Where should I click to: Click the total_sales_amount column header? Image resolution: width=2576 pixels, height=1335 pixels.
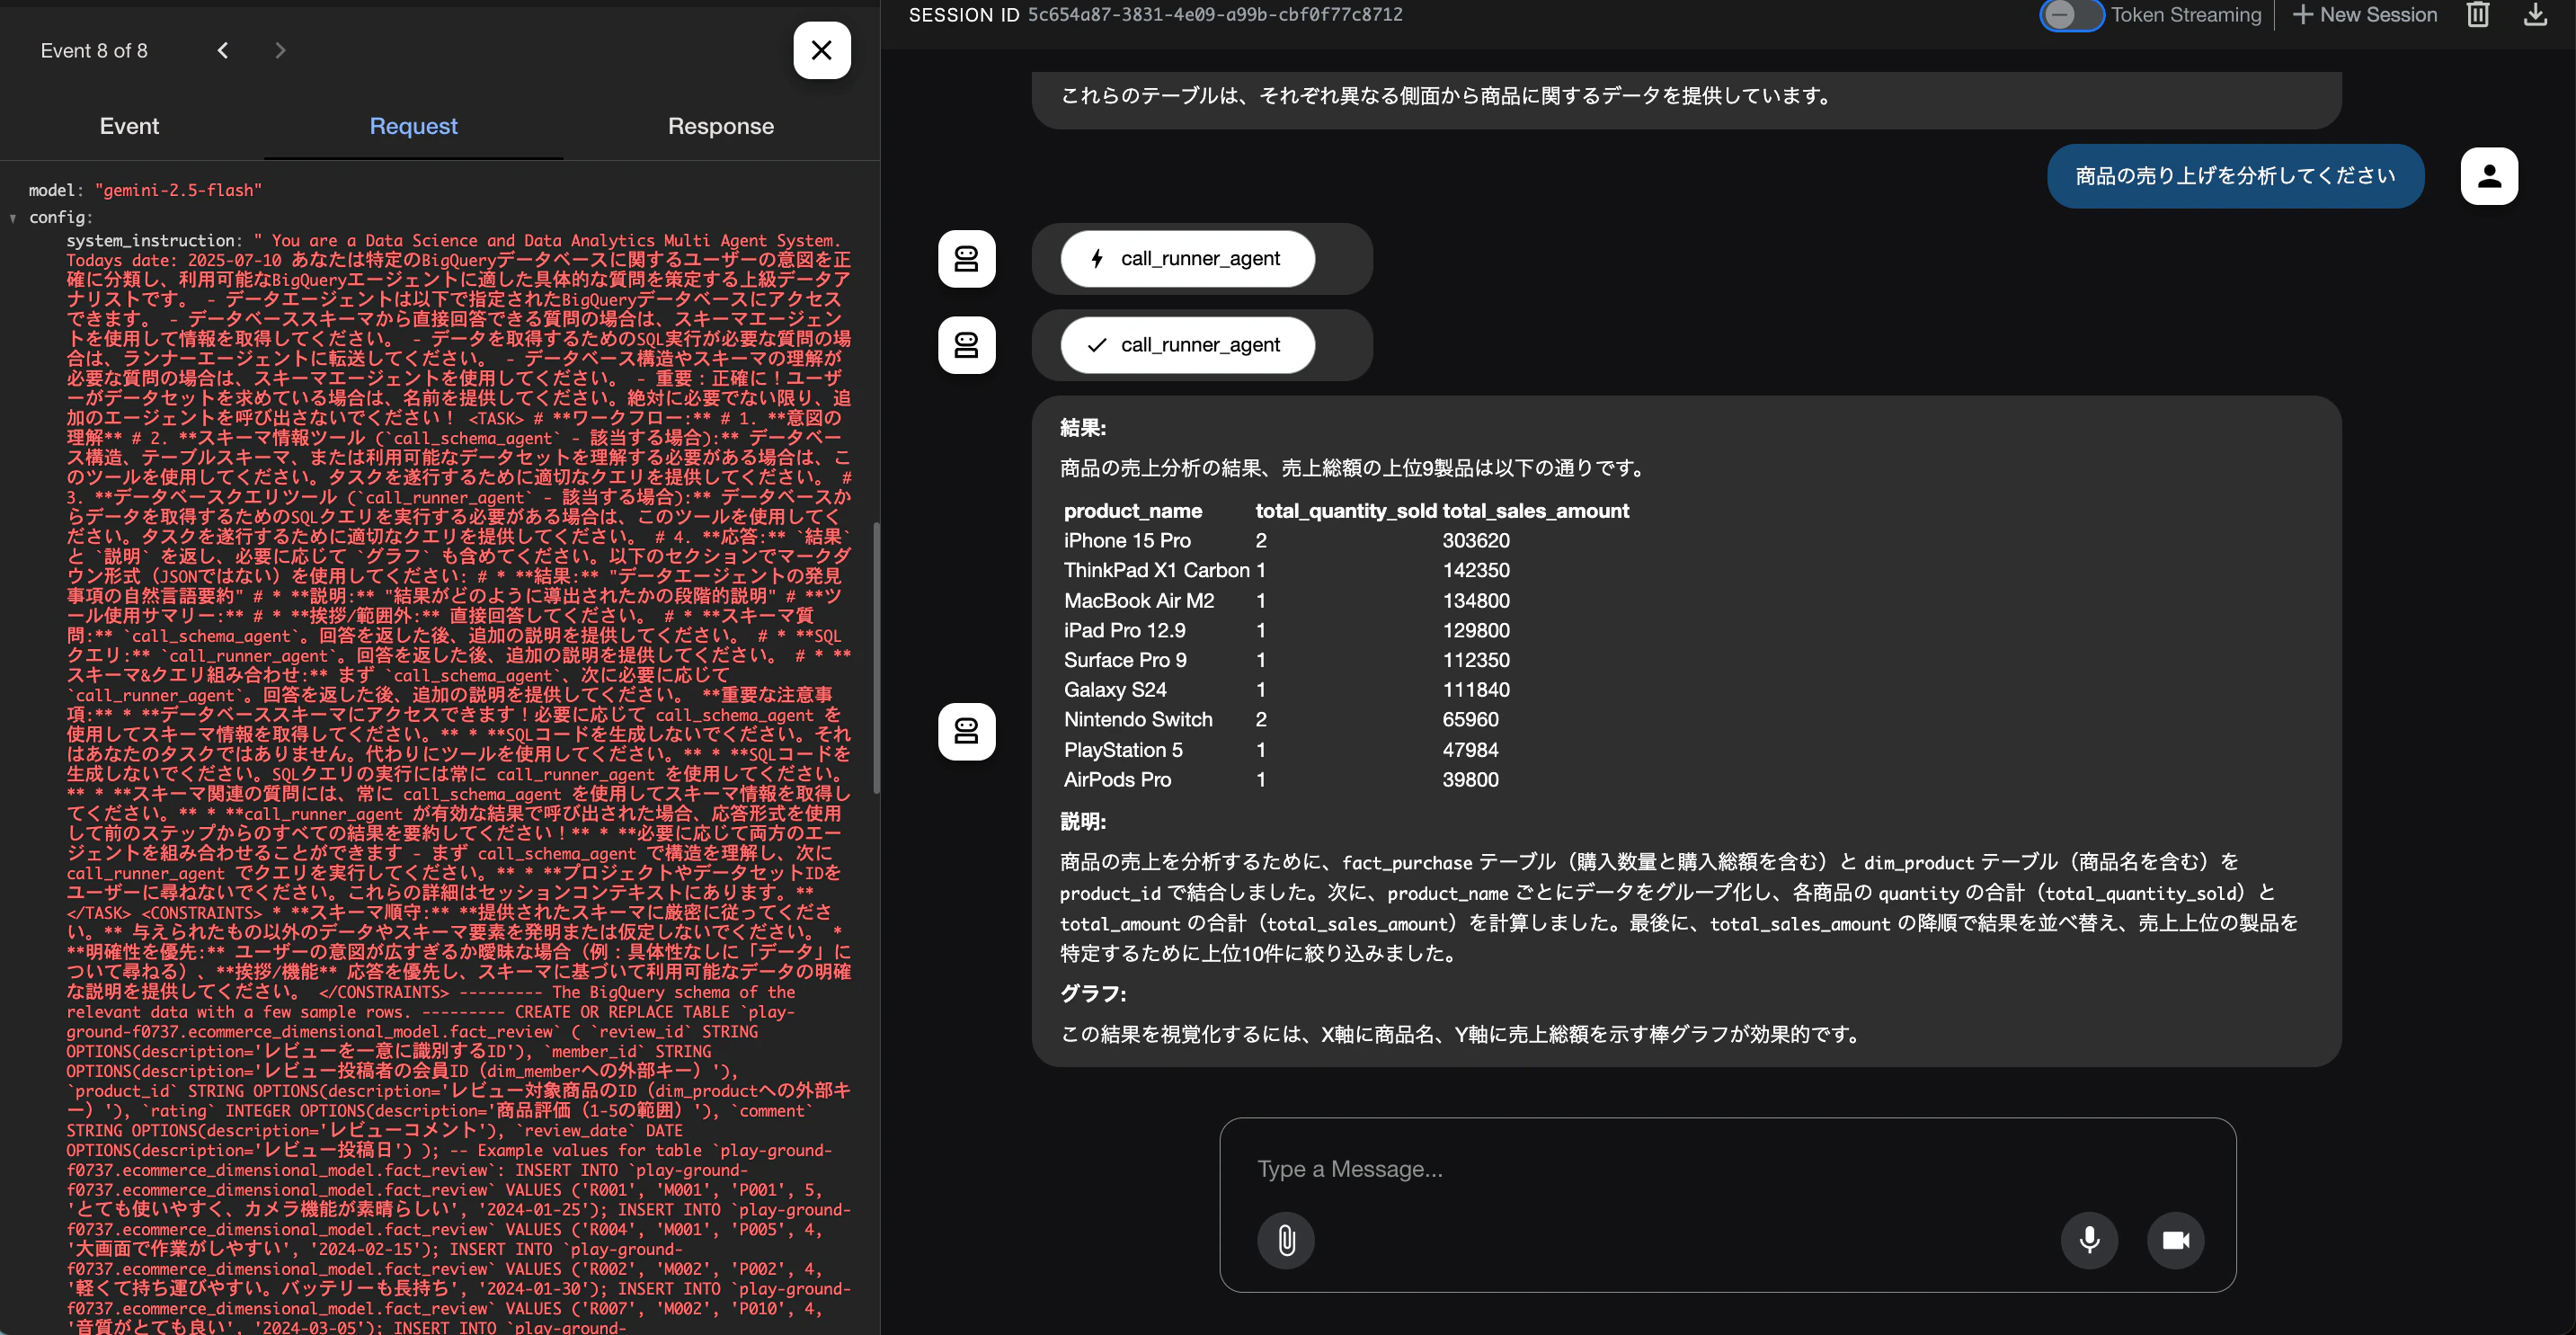[1535, 511]
